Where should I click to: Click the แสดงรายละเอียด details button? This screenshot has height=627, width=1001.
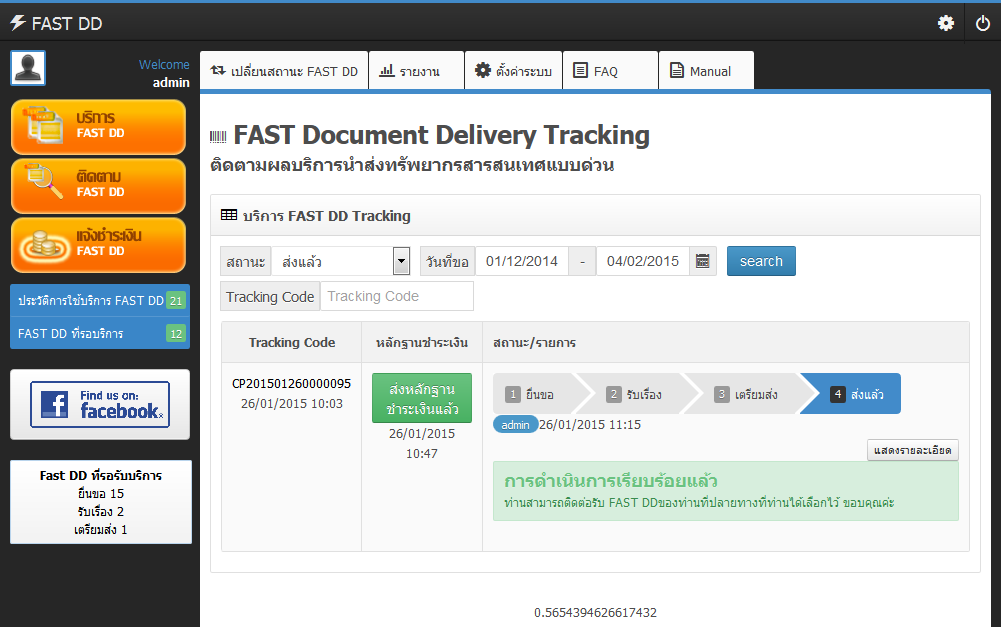[912, 450]
